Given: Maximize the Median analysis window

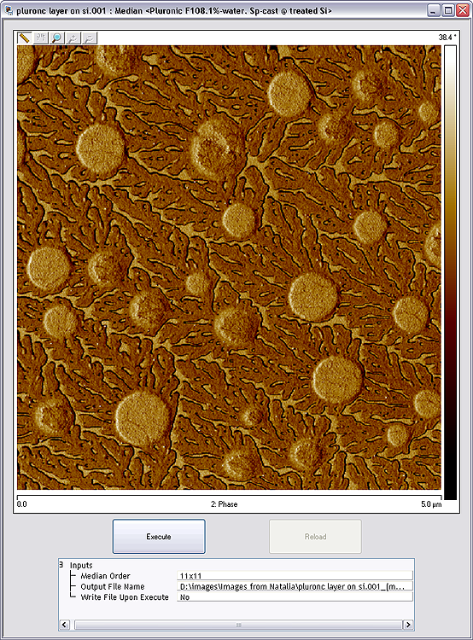Looking at the screenshot, I should click(x=448, y=10).
